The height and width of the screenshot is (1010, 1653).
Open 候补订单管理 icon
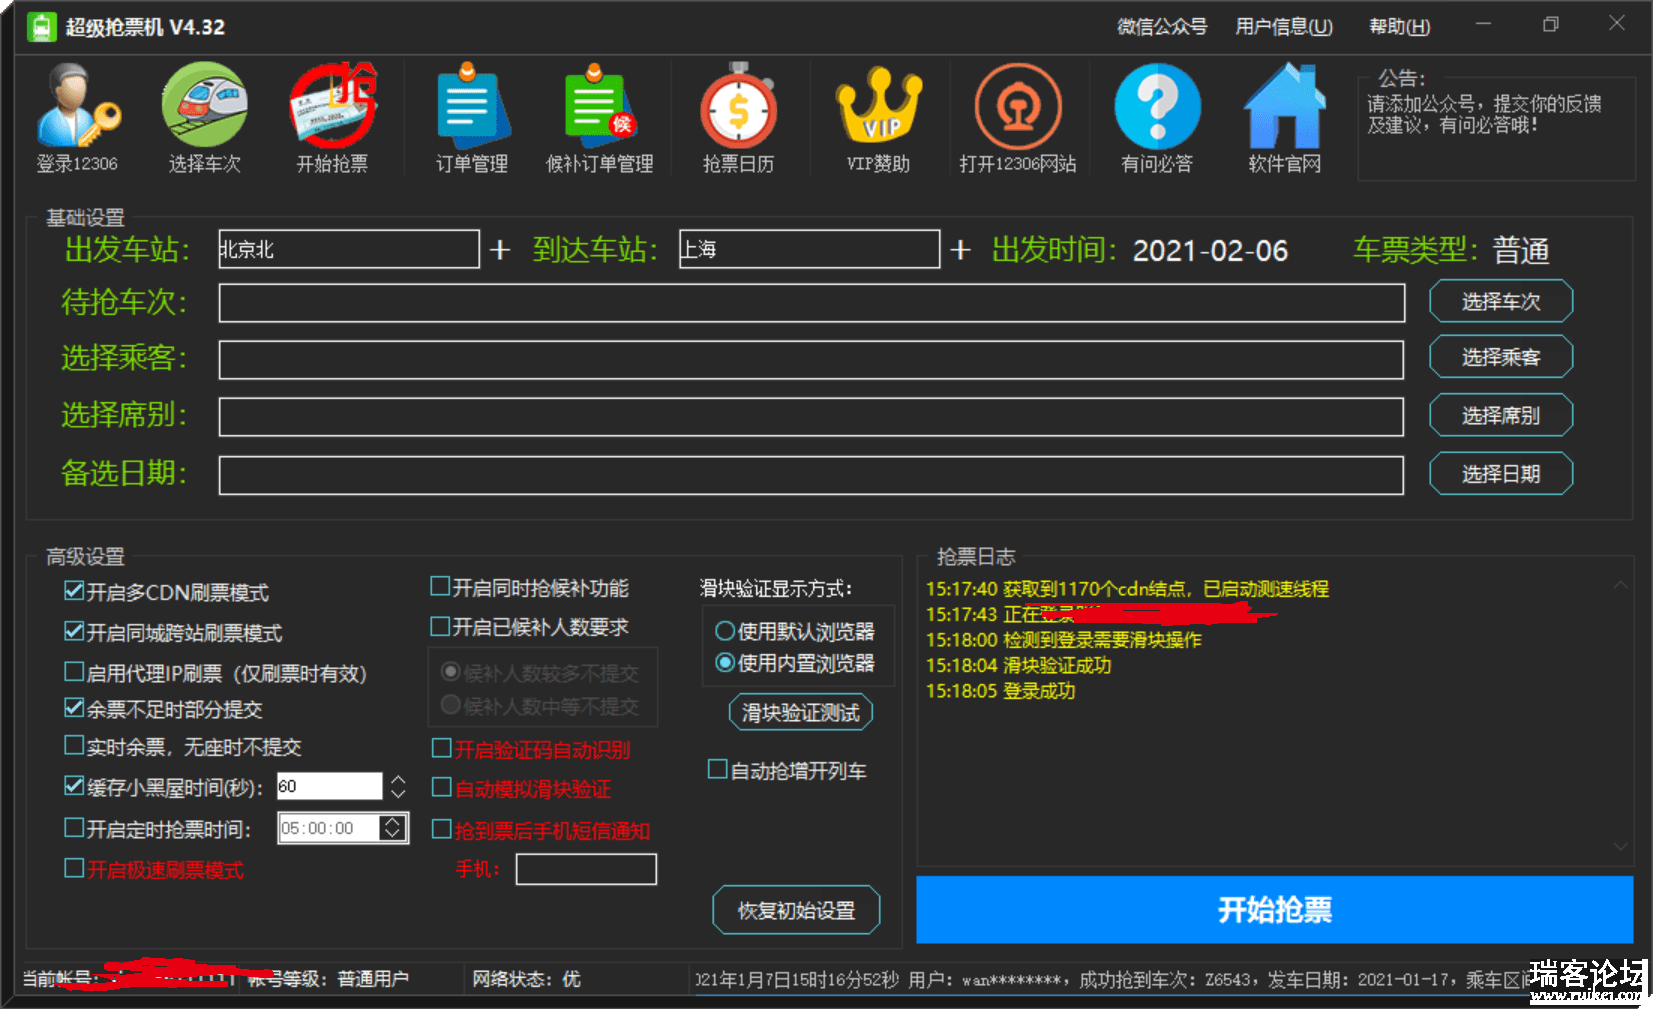click(599, 118)
